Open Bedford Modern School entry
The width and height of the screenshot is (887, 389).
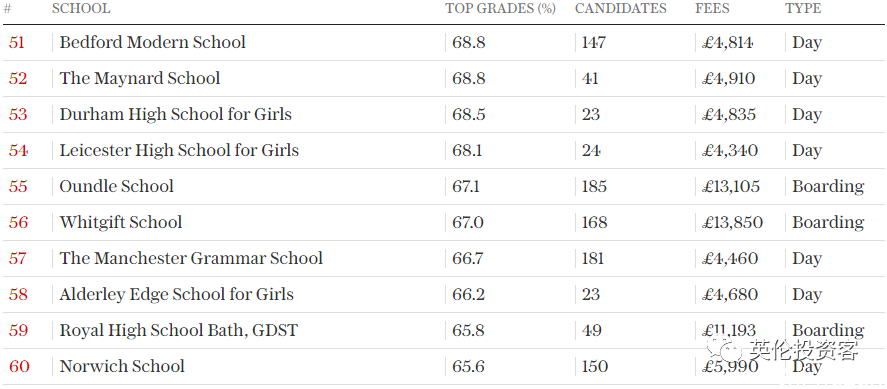(153, 42)
